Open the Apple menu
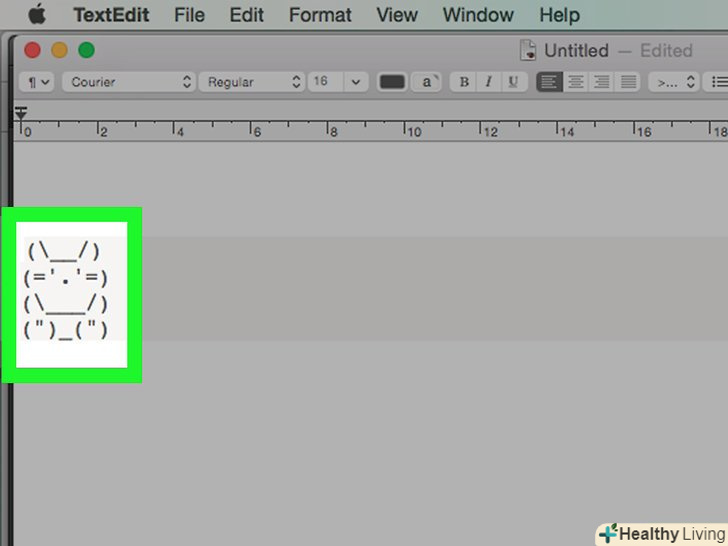 point(37,15)
